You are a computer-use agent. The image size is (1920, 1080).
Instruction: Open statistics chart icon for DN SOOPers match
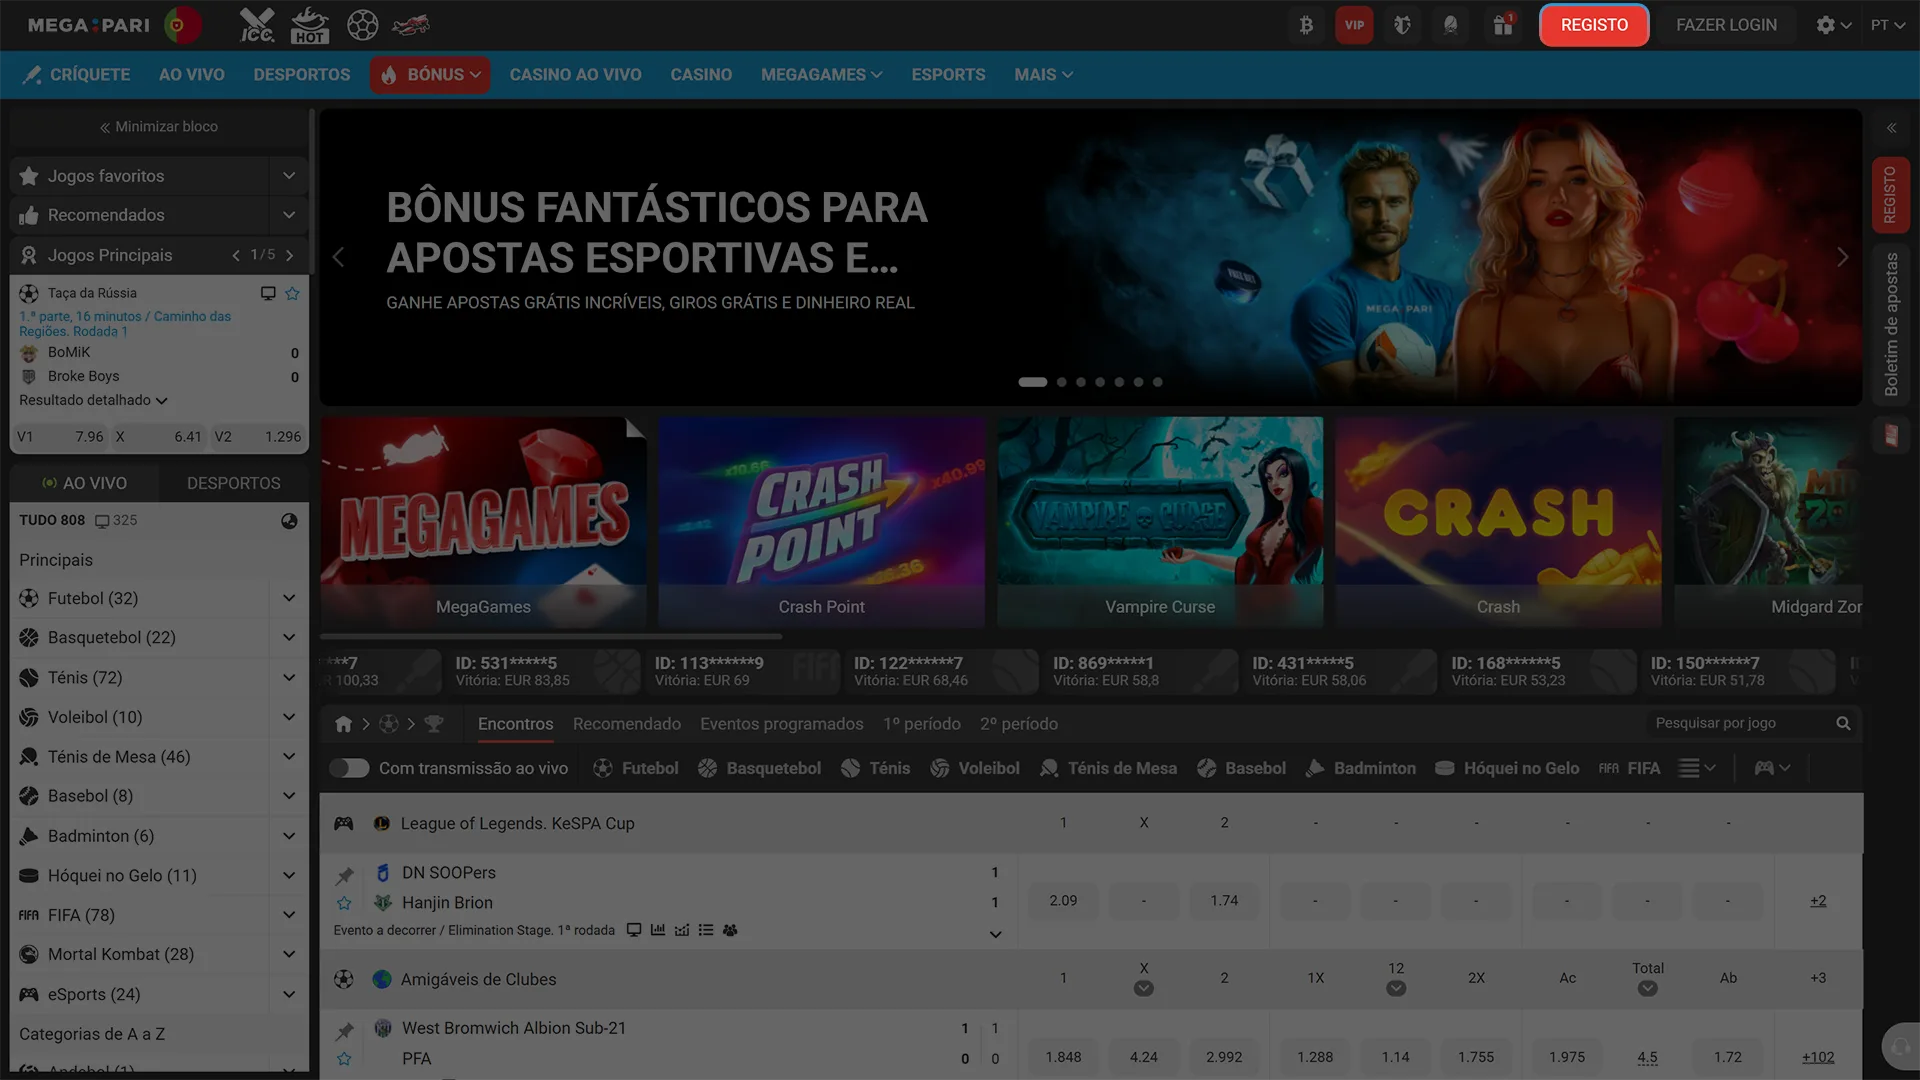click(x=657, y=930)
